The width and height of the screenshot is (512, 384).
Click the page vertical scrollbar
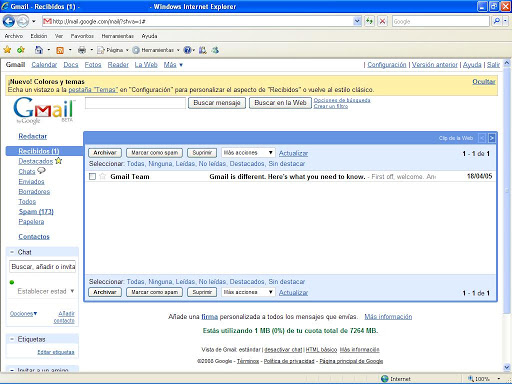[x=507, y=190]
